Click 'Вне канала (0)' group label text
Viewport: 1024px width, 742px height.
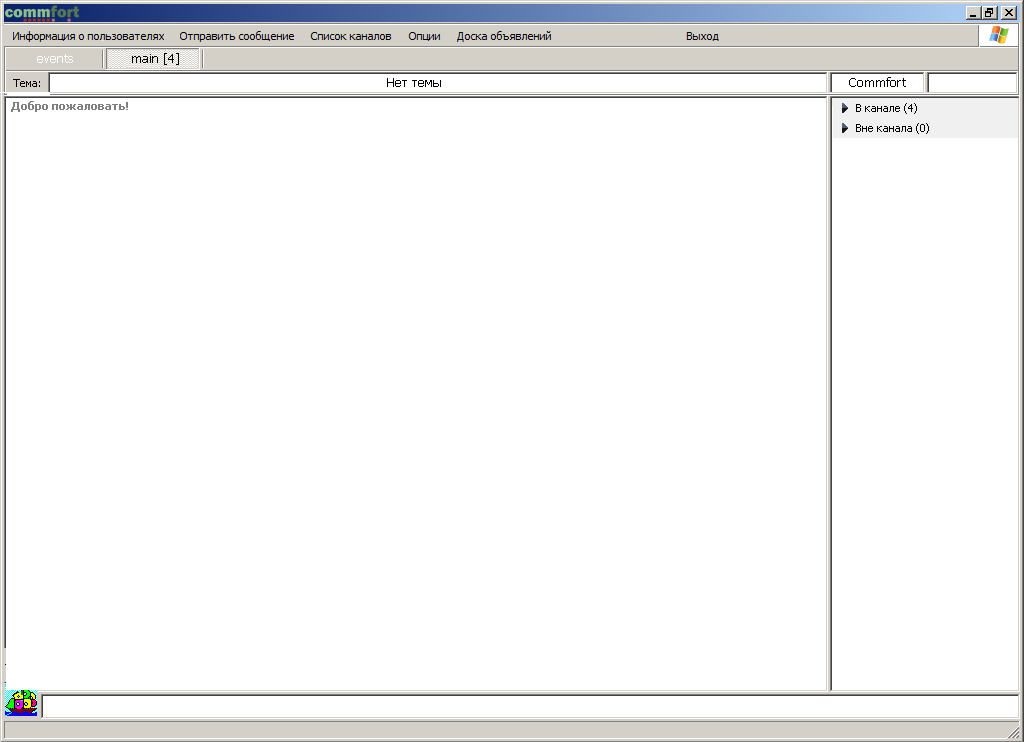pyautogui.click(x=891, y=128)
